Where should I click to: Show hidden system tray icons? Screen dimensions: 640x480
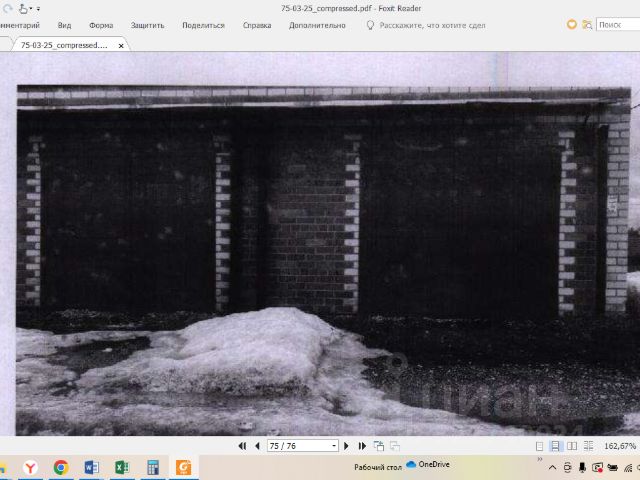pyautogui.click(x=552, y=468)
